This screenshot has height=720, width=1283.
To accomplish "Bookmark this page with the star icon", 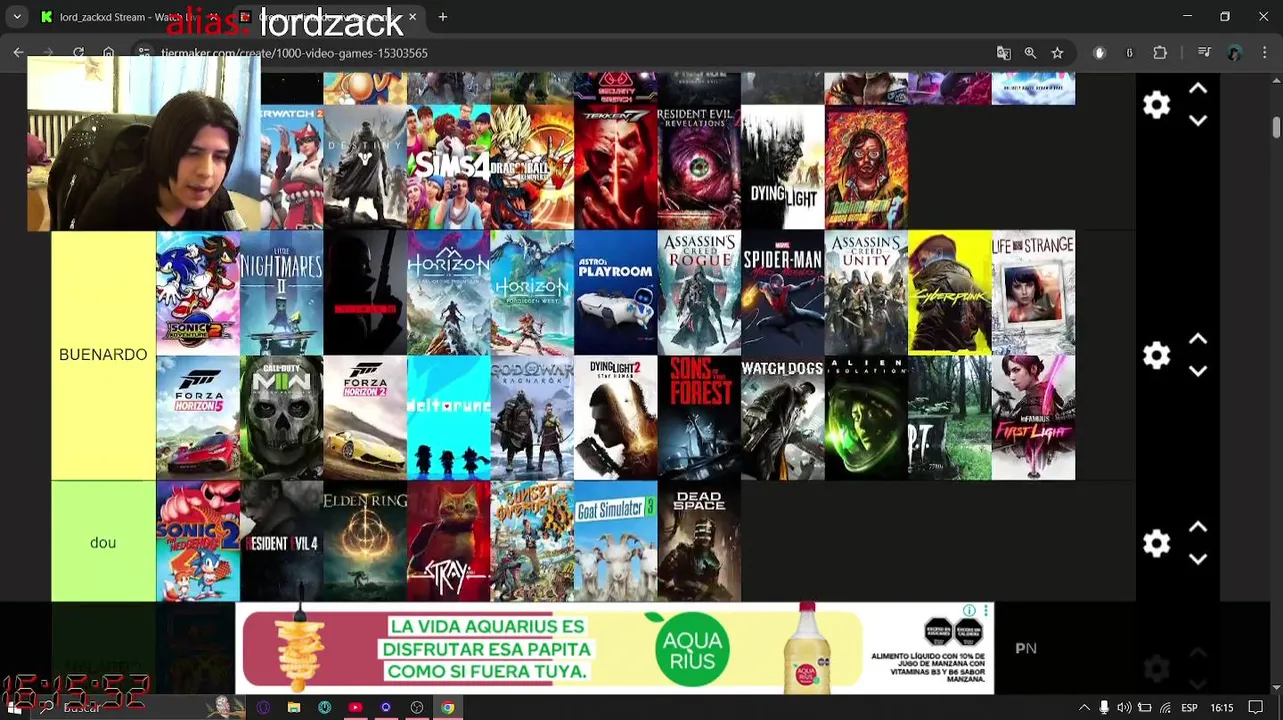I will point(1057,53).
